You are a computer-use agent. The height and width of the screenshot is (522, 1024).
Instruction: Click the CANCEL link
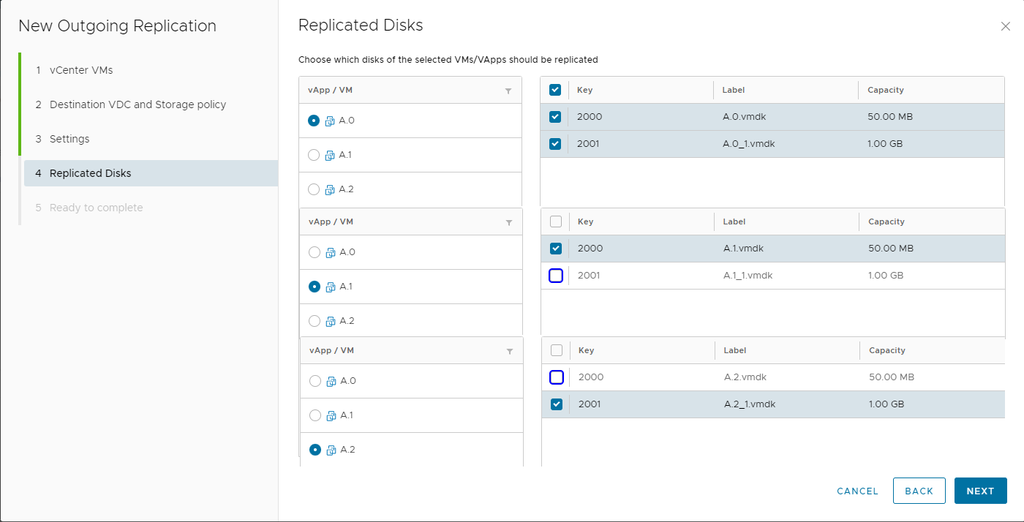point(857,491)
